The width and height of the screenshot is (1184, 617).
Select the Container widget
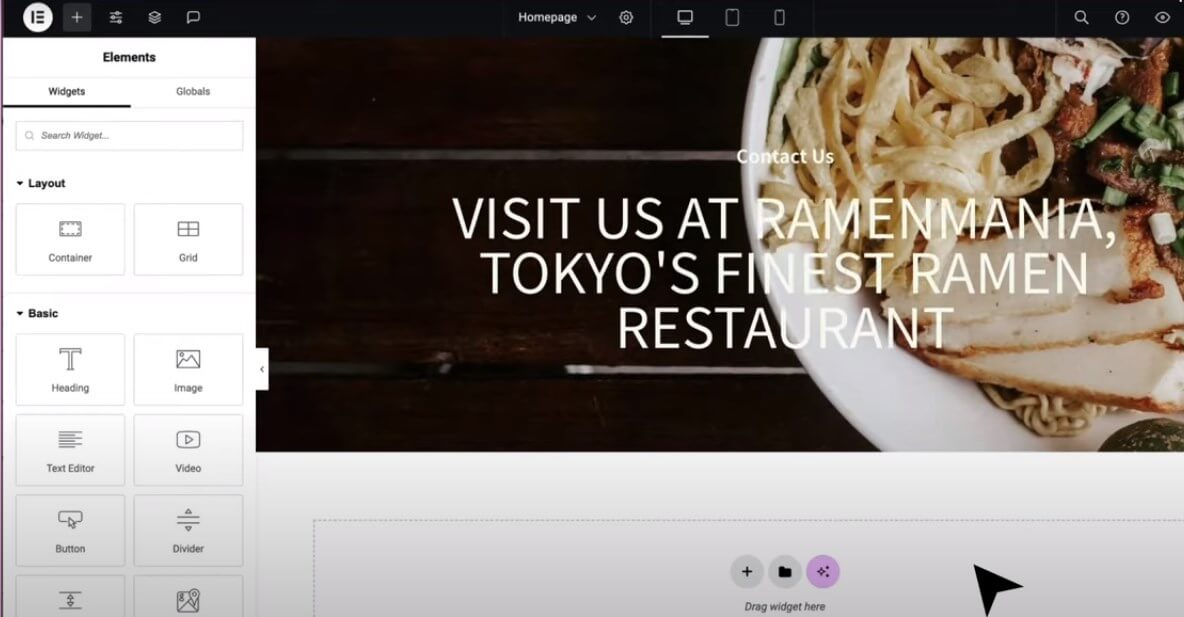pos(70,239)
